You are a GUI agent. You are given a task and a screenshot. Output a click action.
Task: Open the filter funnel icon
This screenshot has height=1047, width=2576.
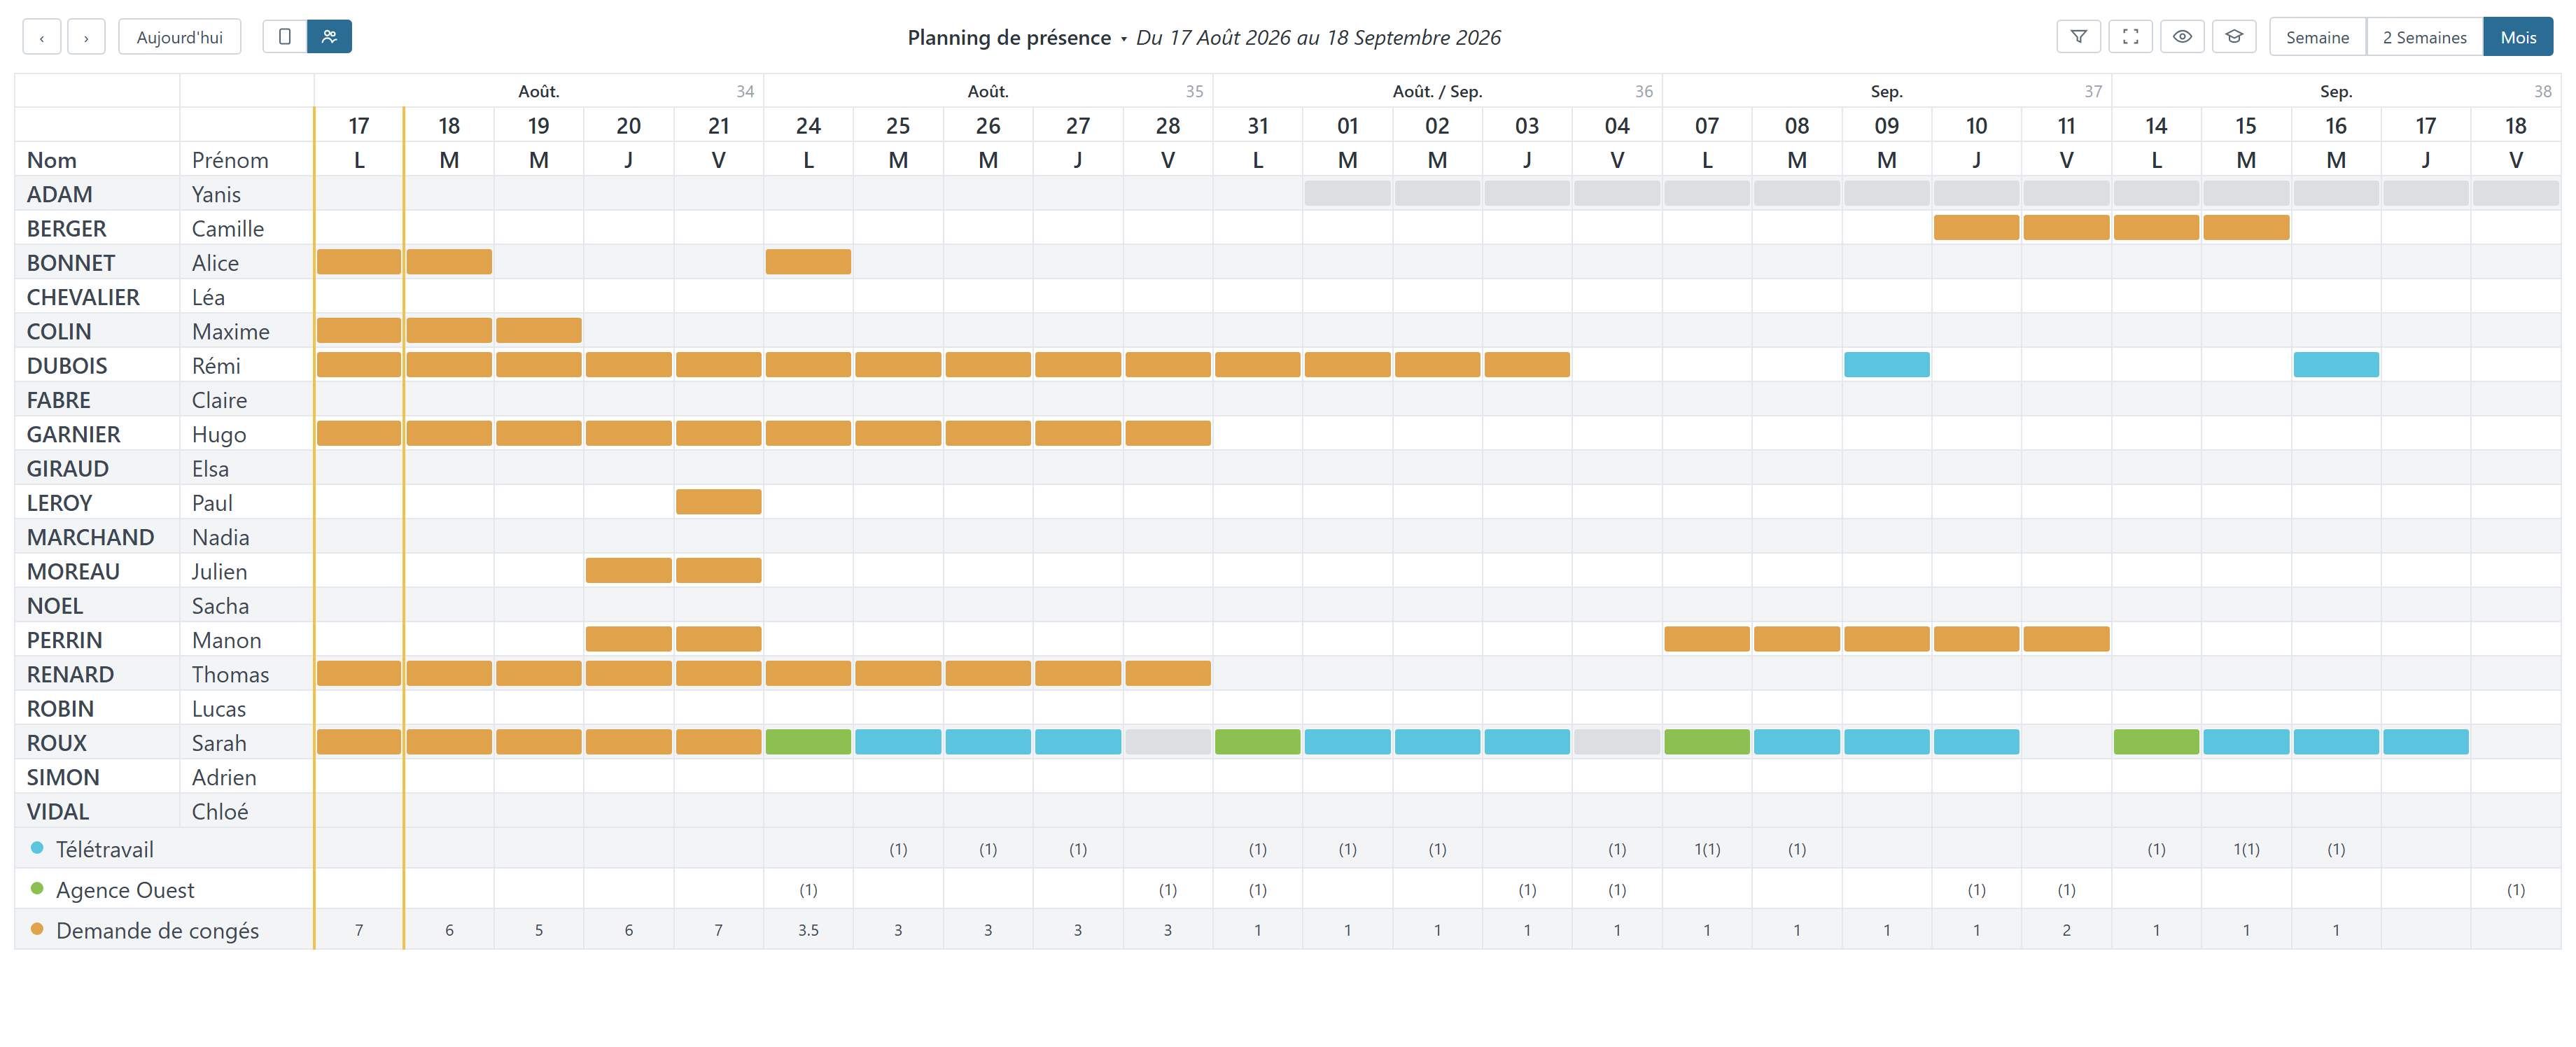tap(2078, 37)
